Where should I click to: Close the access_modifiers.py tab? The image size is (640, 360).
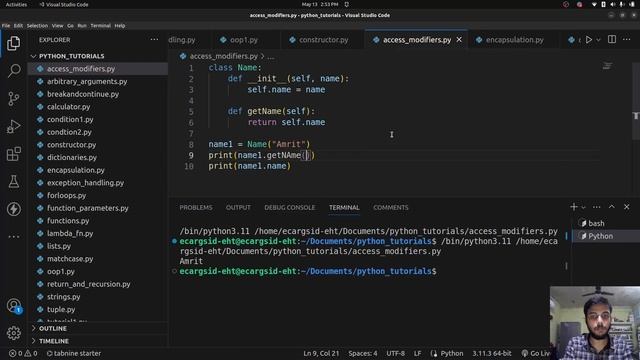(x=459, y=40)
